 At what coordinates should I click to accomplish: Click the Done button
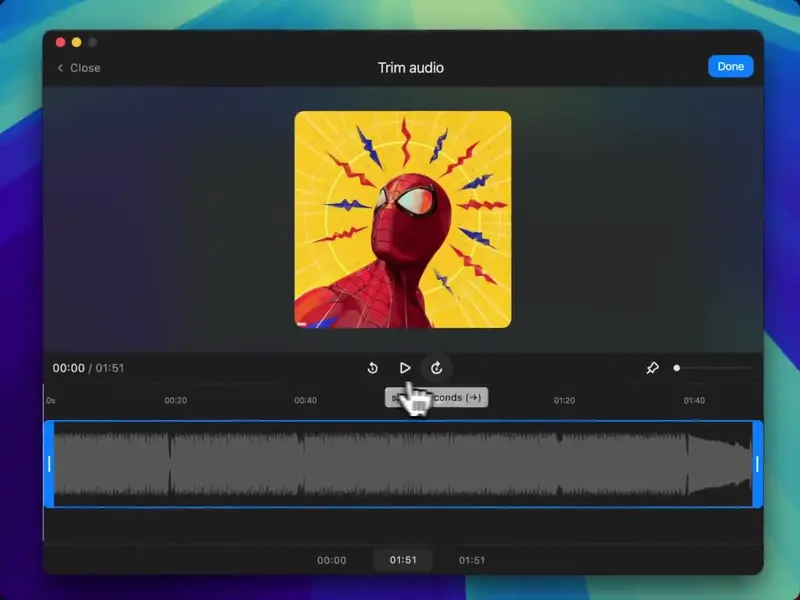pos(730,66)
